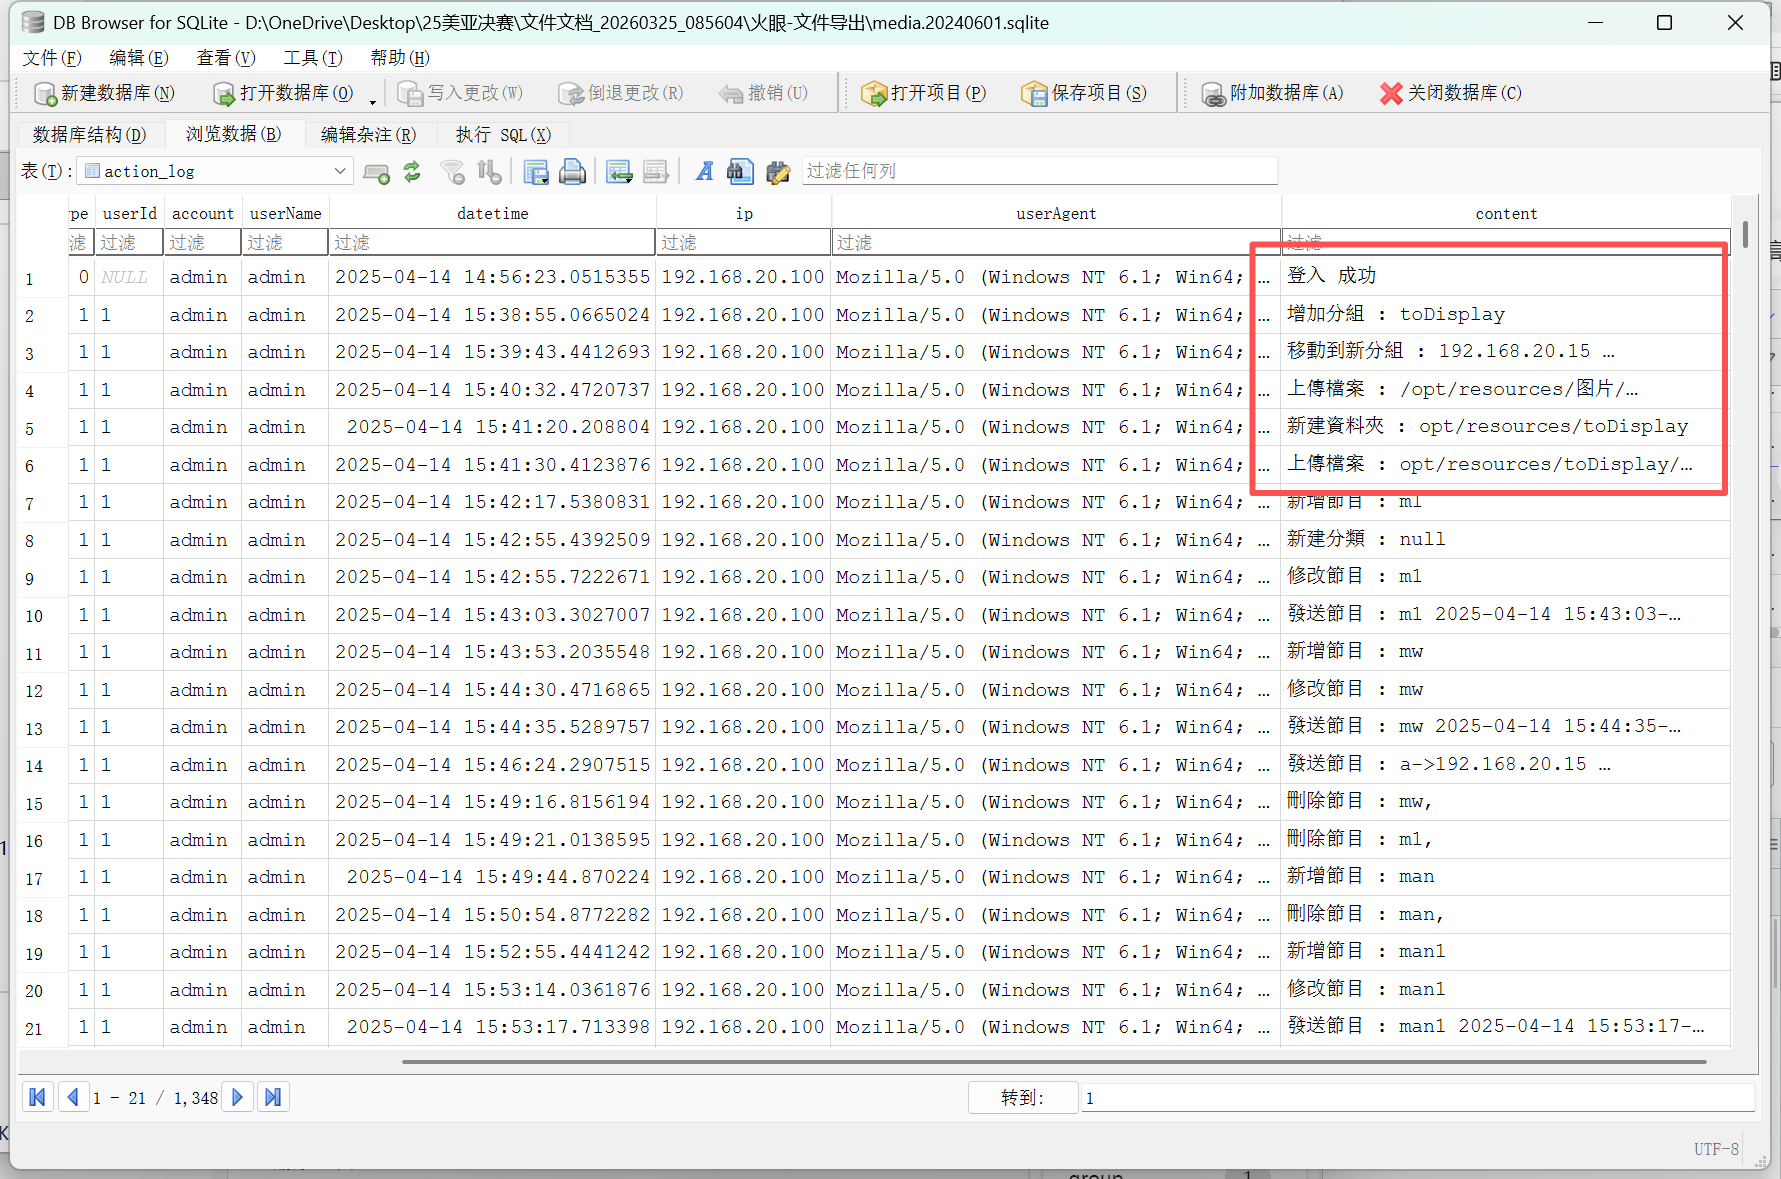Select datetime cell '2025-04-14 15:46:24.2907515'
The image size is (1781, 1179).
click(492, 765)
